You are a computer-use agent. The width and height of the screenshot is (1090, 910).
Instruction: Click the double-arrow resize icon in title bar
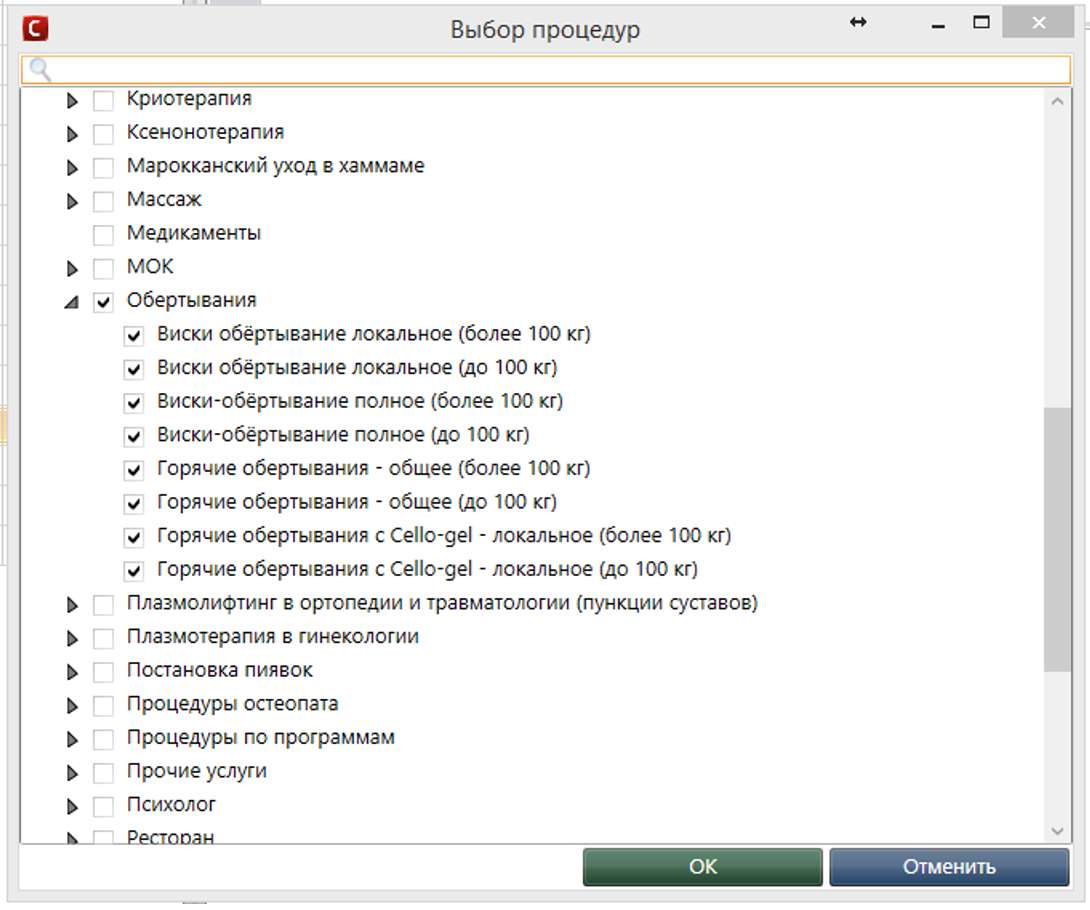(857, 23)
